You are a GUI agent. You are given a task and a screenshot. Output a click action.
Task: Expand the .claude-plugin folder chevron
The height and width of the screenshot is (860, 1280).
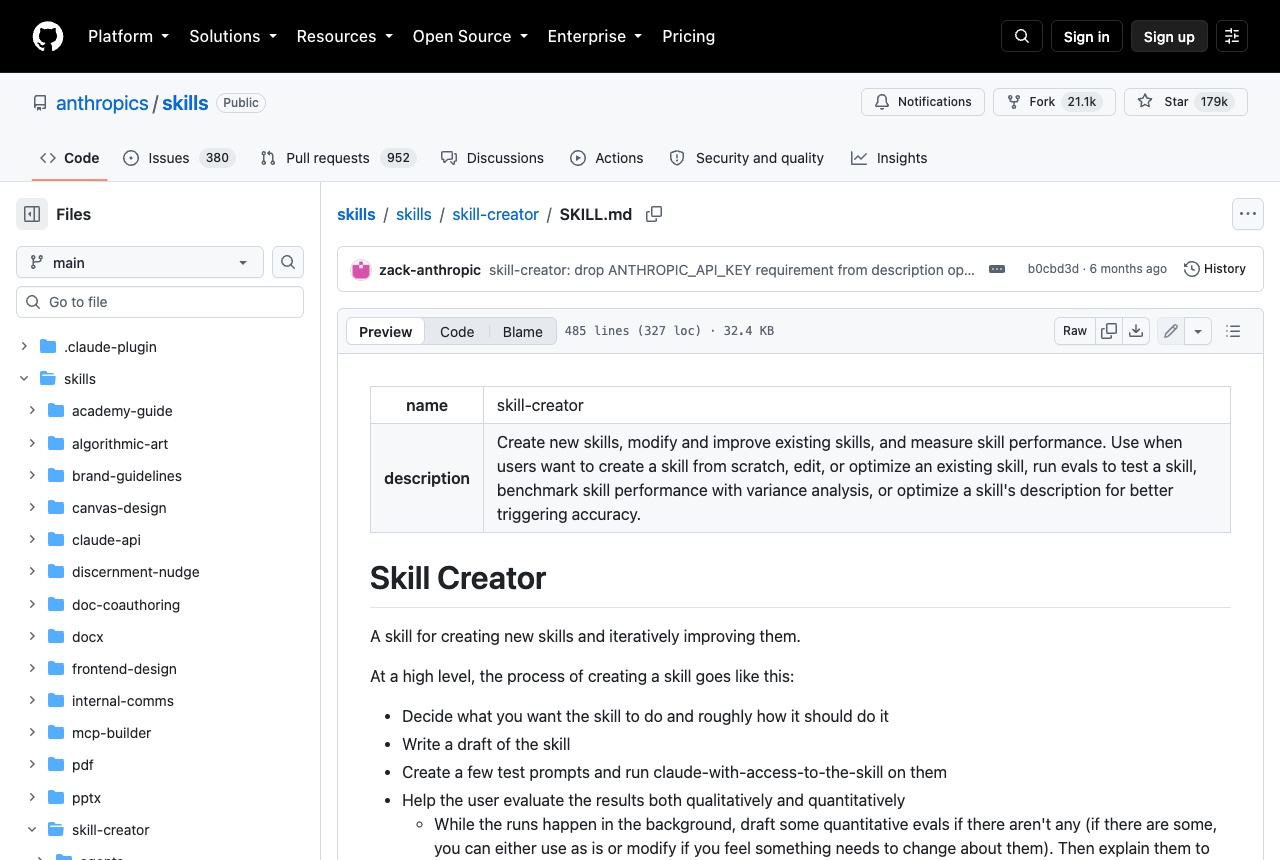[x=24, y=347]
